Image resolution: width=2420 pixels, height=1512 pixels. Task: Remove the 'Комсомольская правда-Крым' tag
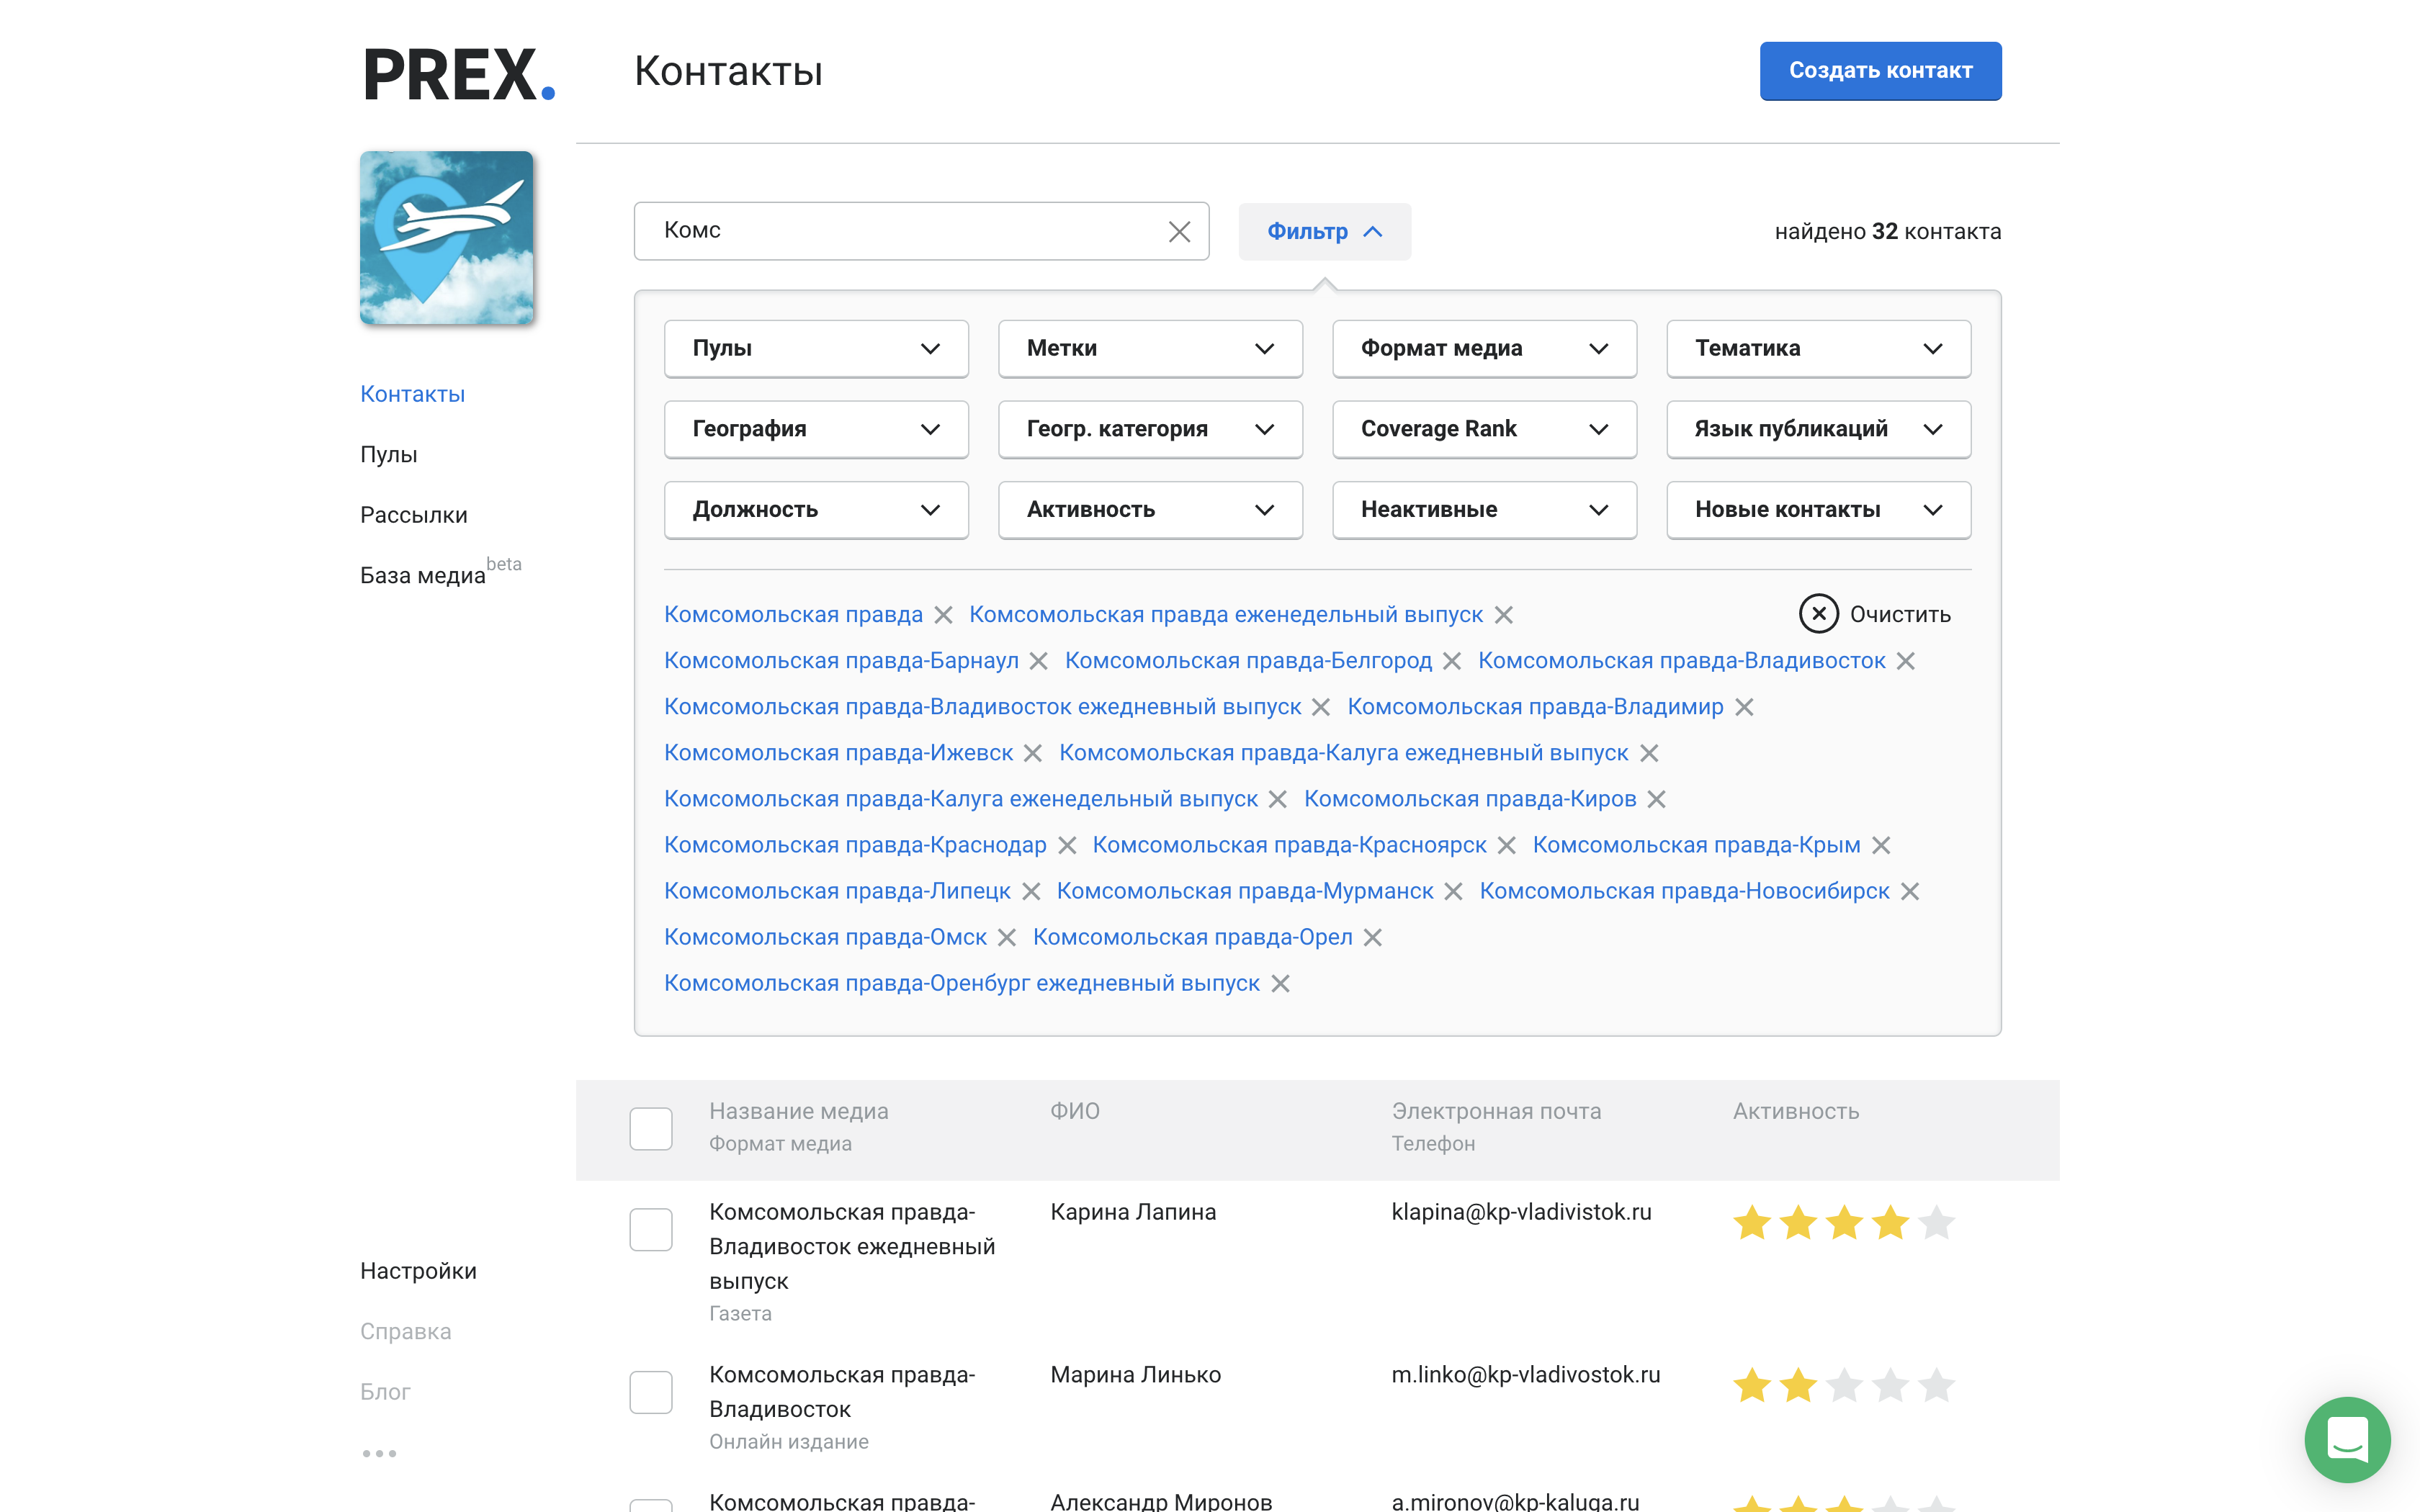tap(1881, 845)
